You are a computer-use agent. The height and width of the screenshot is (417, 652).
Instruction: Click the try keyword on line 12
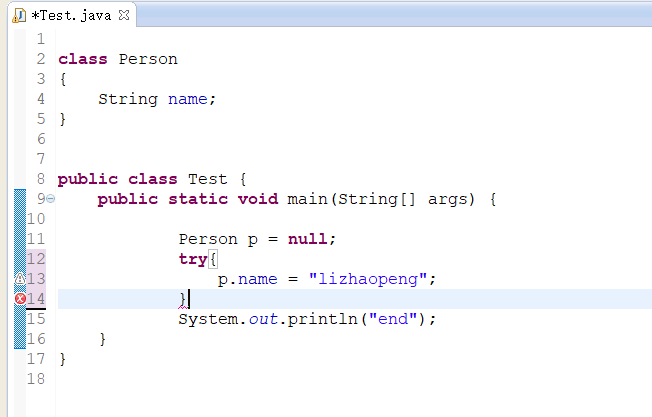point(193,259)
